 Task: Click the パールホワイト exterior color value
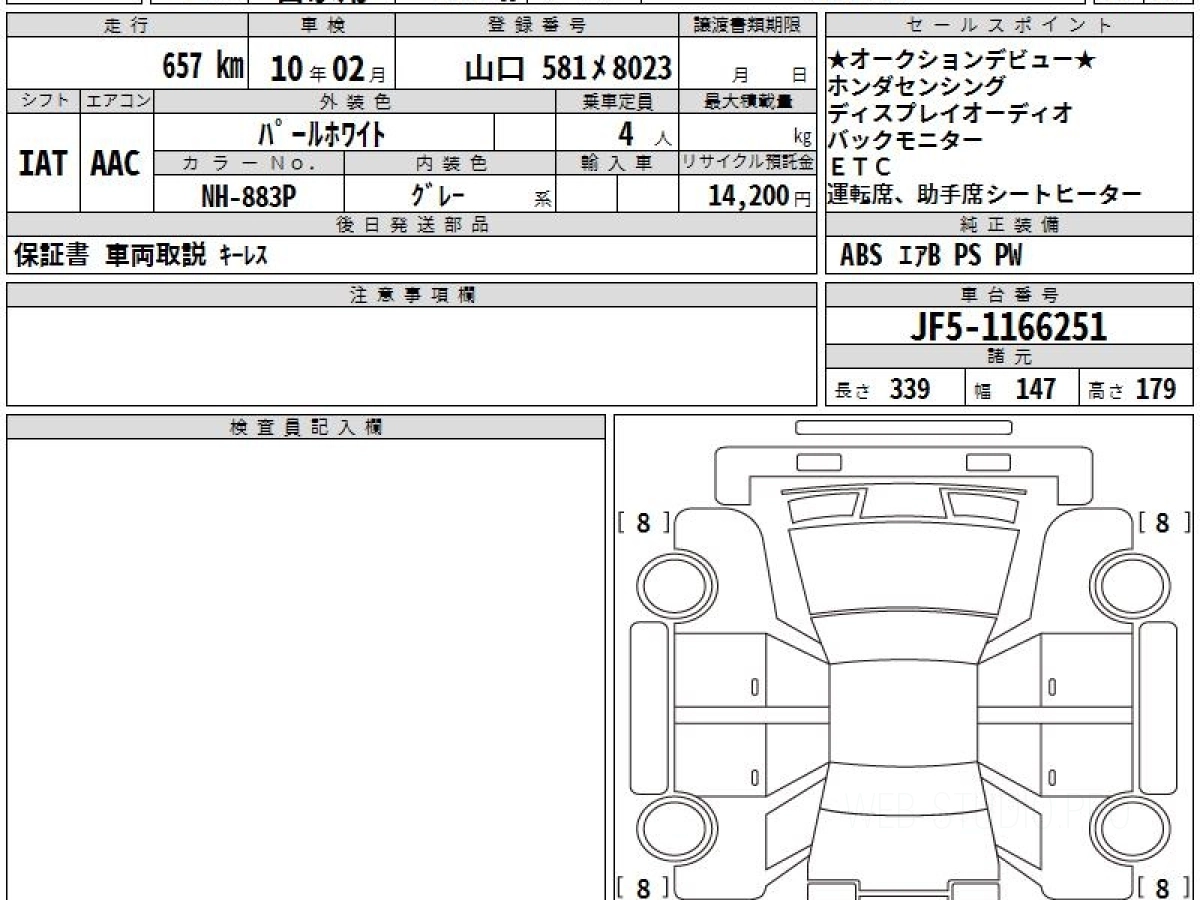click(322, 133)
